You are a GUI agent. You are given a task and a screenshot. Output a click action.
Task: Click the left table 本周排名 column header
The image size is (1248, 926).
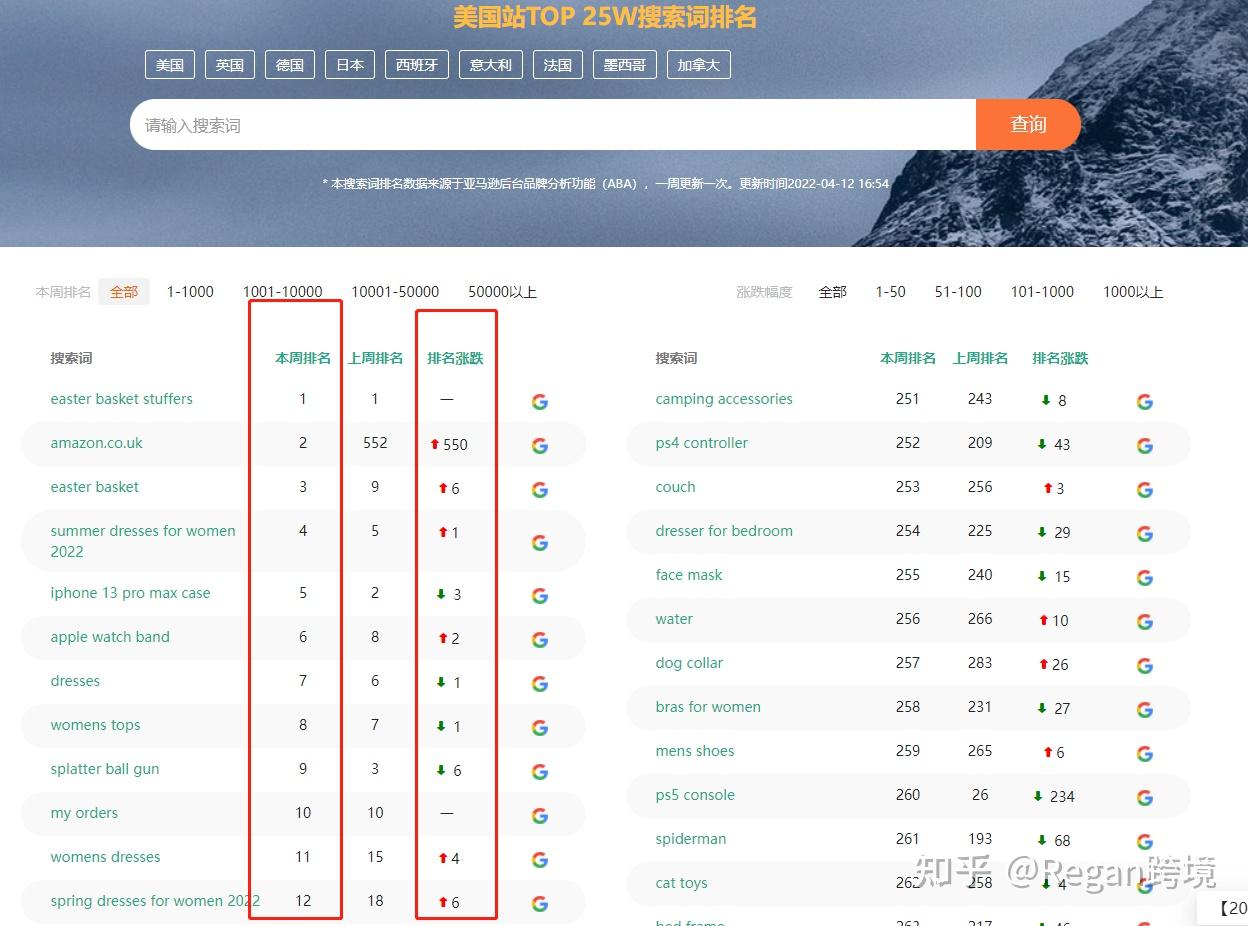[303, 358]
